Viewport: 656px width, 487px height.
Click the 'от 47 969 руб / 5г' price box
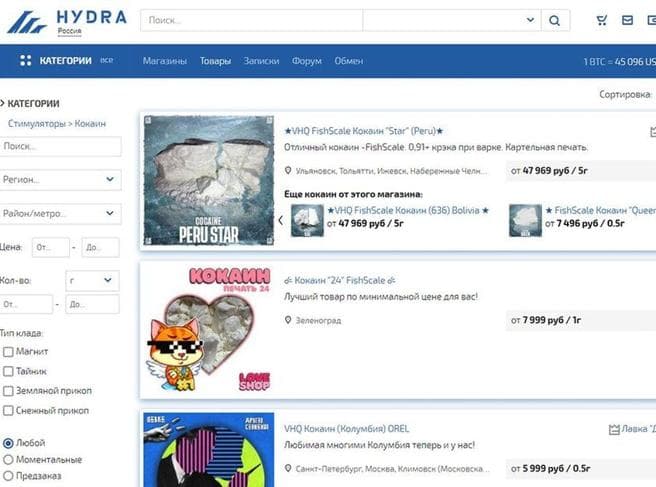(581, 171)
